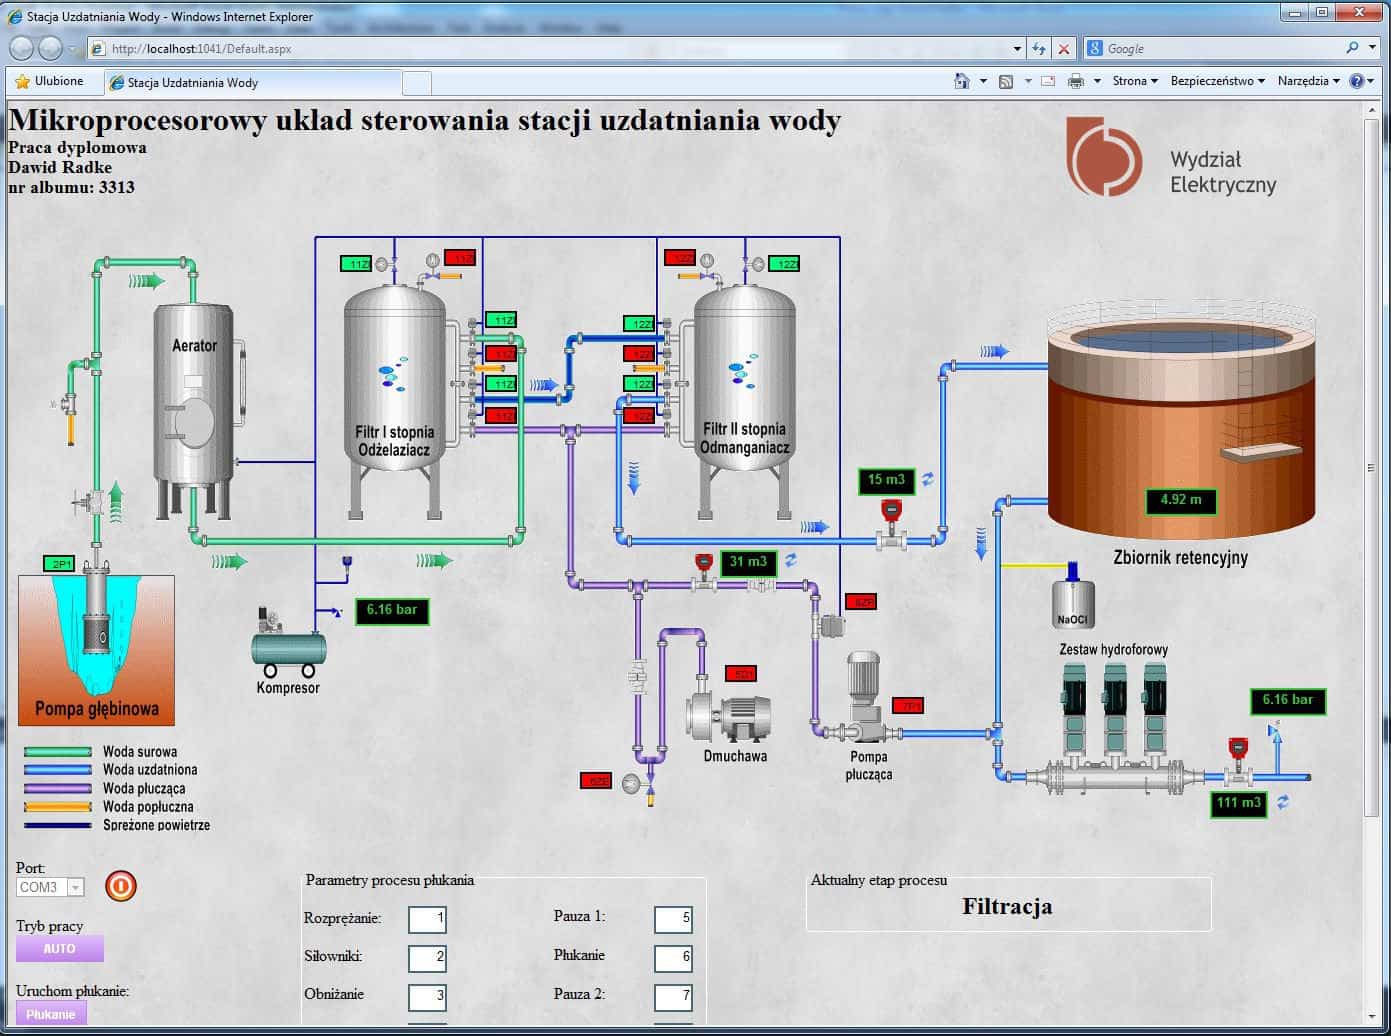
Task: Open the Narzędzia menu
Action: pos(1309,81)
